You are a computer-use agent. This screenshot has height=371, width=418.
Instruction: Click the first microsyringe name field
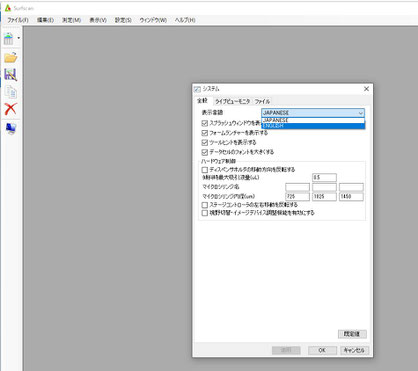pos(297,187)
